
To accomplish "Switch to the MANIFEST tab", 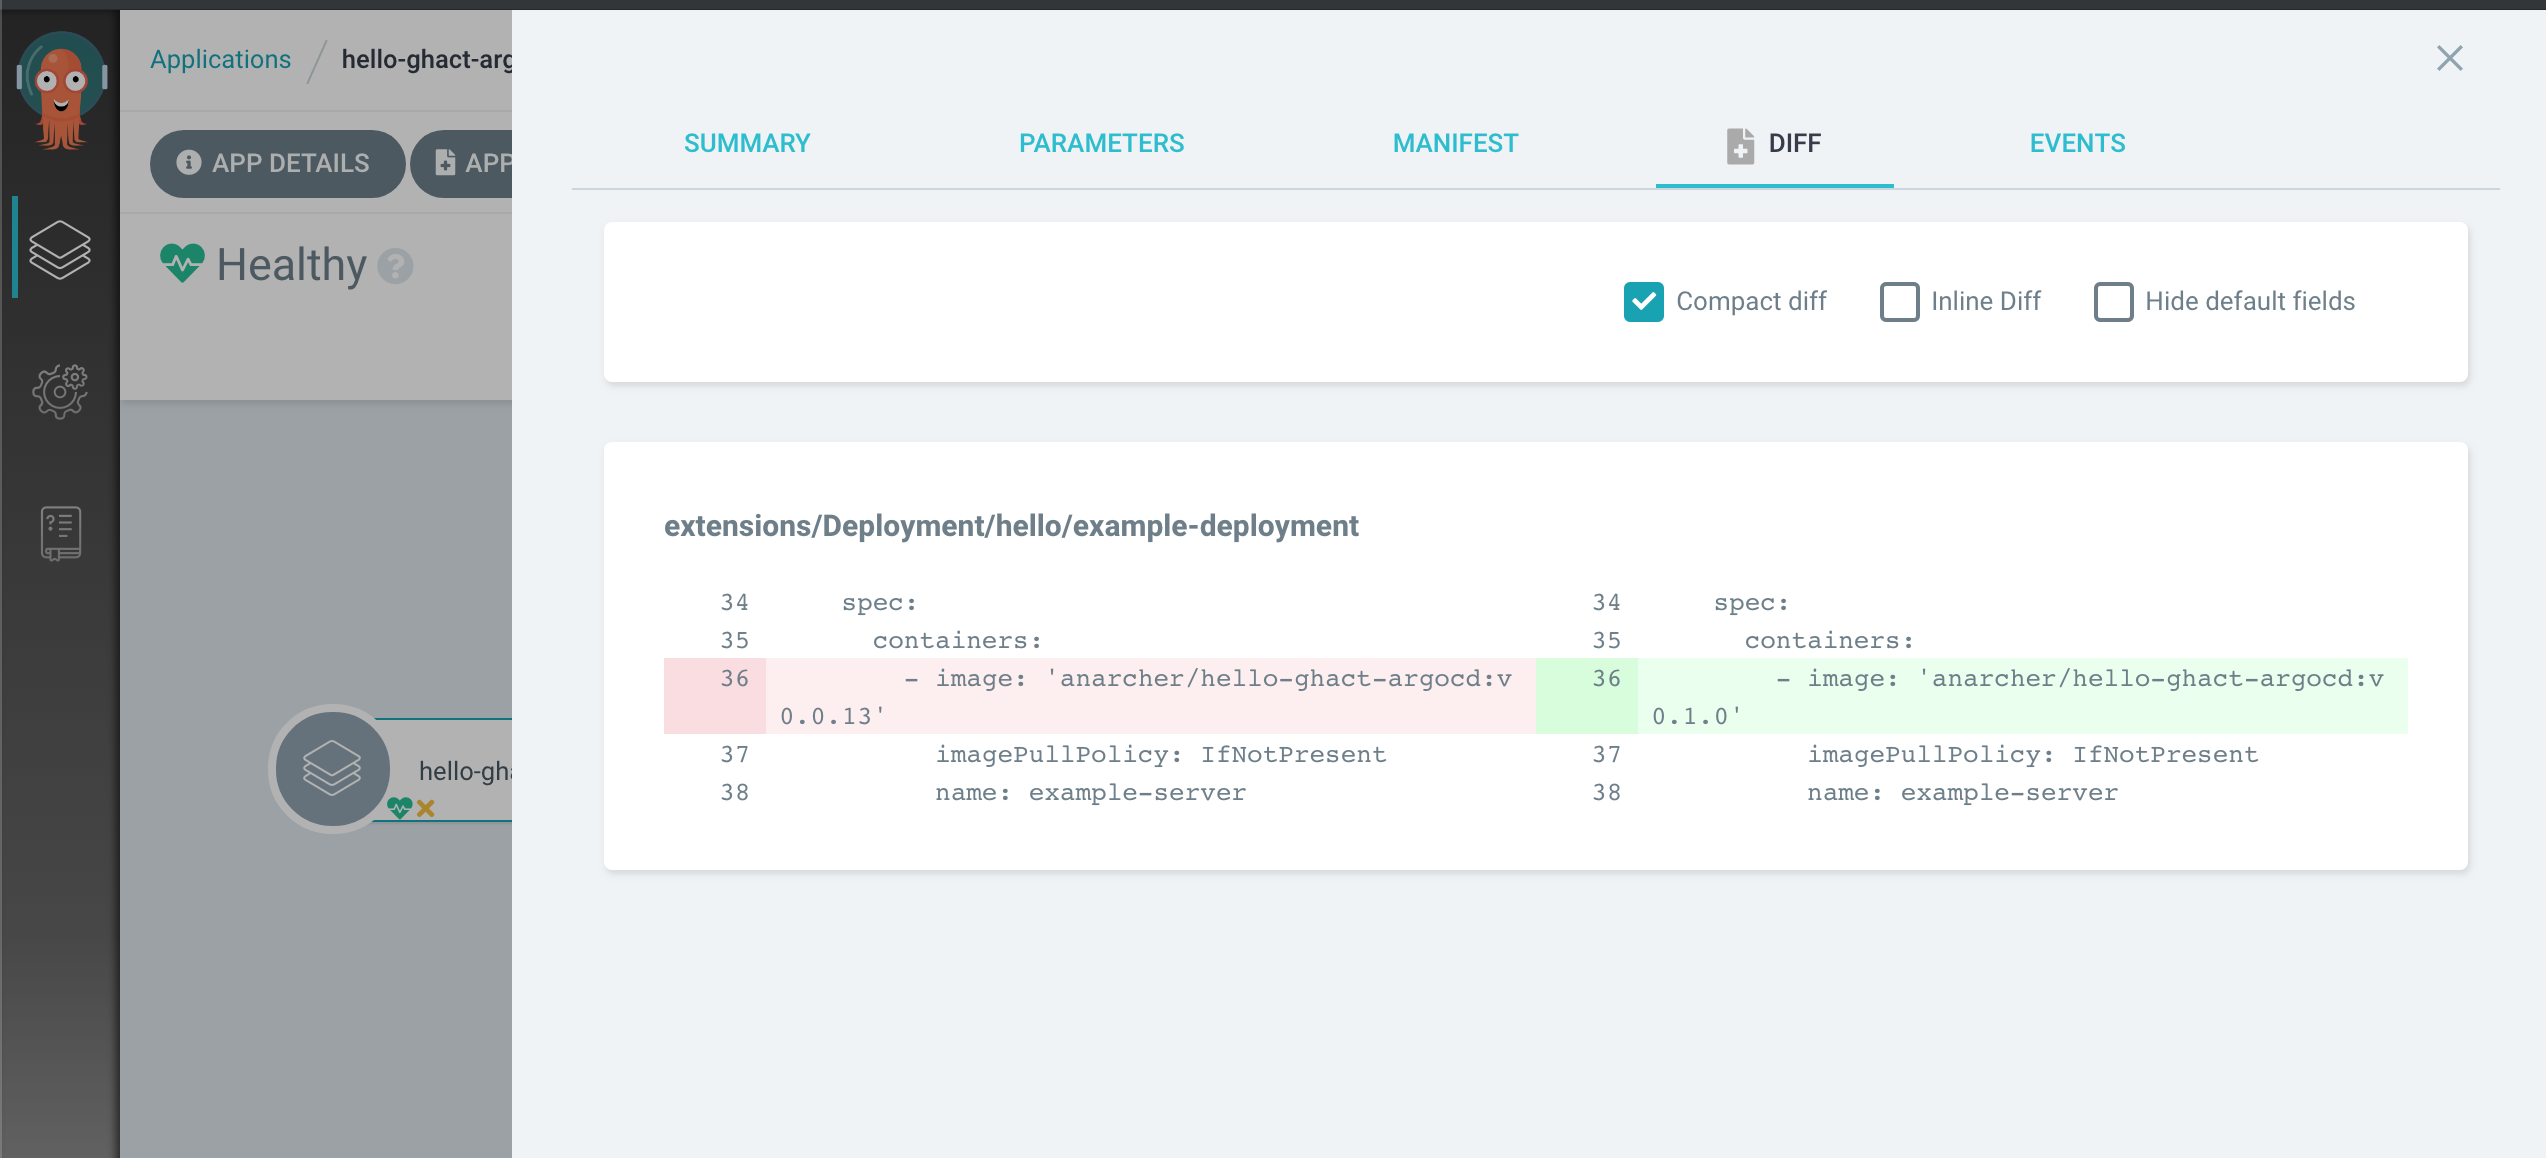I will pos(1455,143).
